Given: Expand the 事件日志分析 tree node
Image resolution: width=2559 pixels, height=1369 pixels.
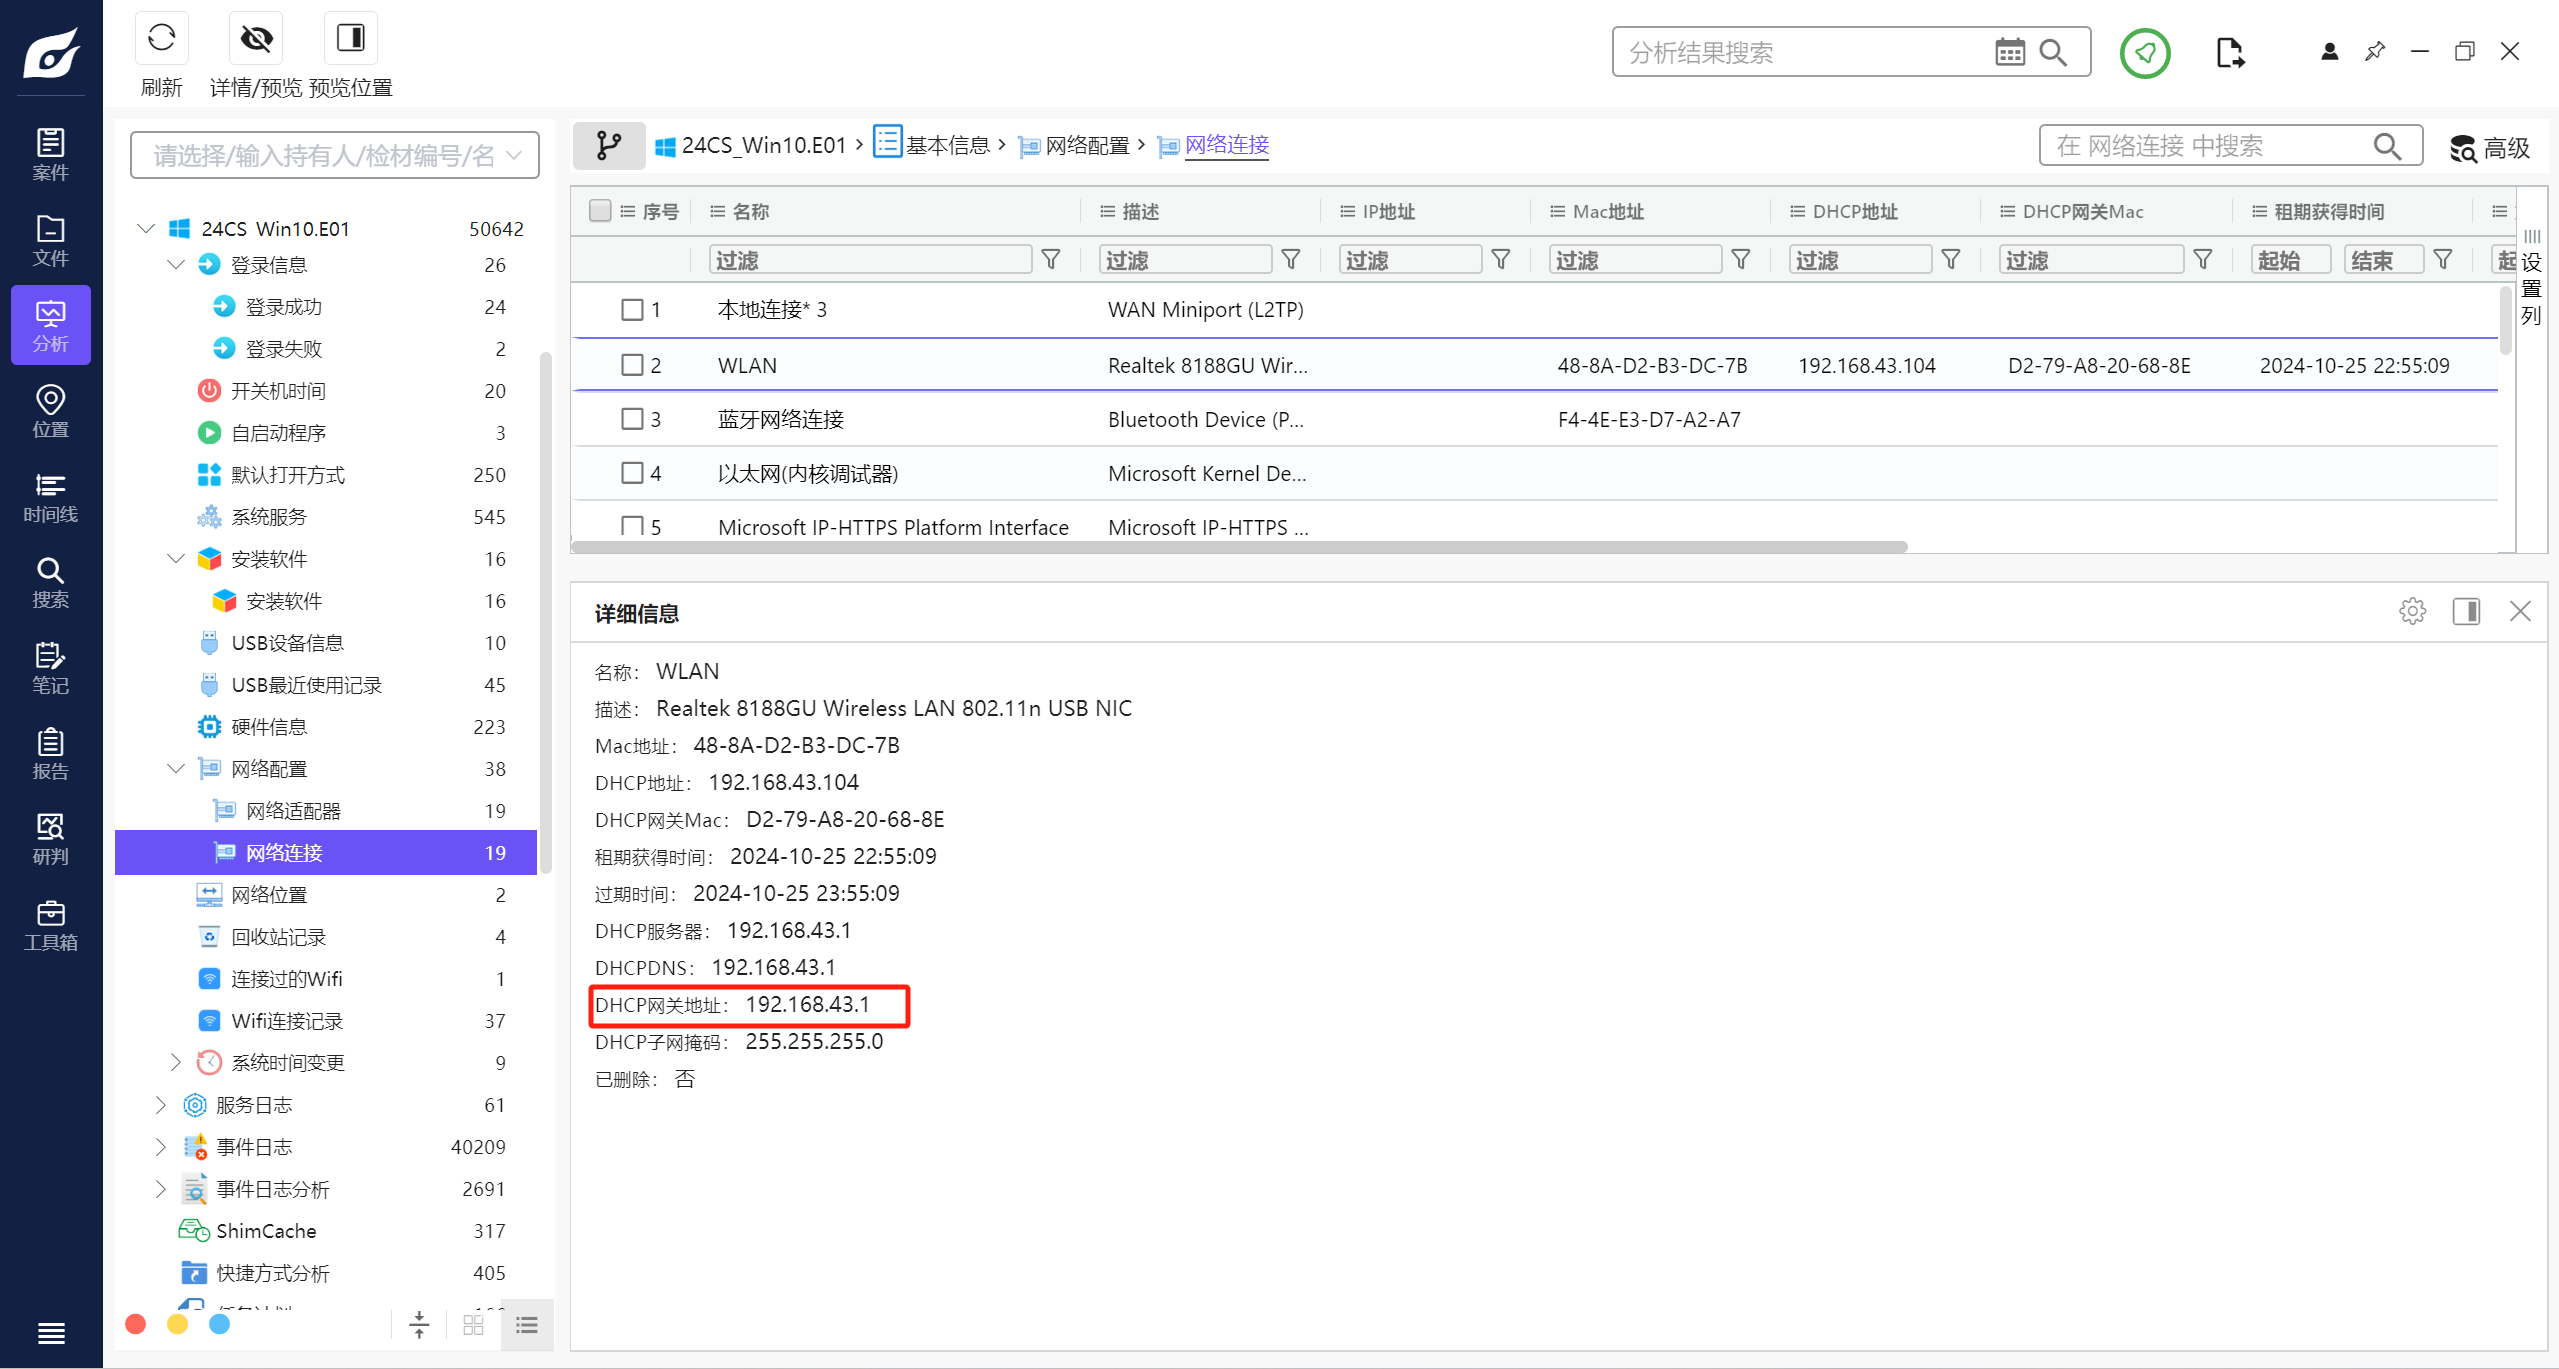Looking at the screenshot, I should 160,1189.
